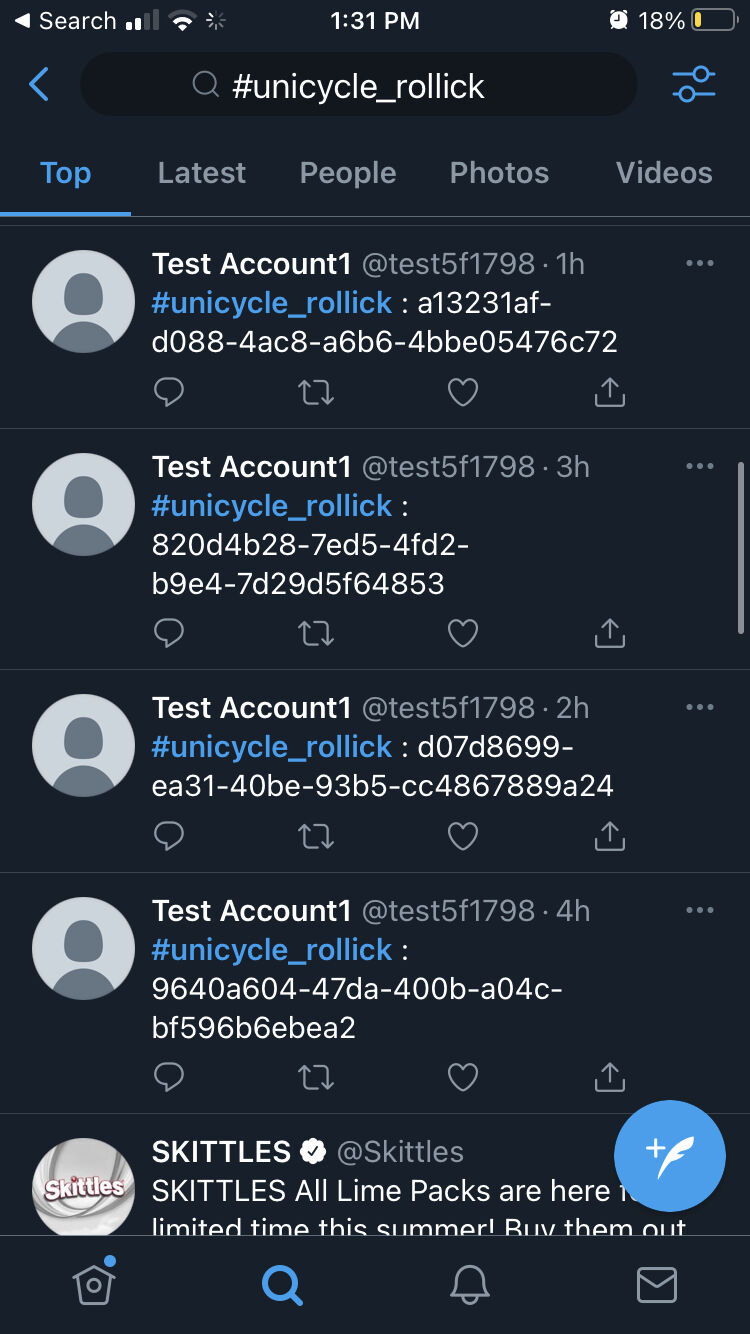The height and width of the screenshot is (1334, 750).
Task: Tap the #unicycle_rollick search field
Action: point(358,85)
